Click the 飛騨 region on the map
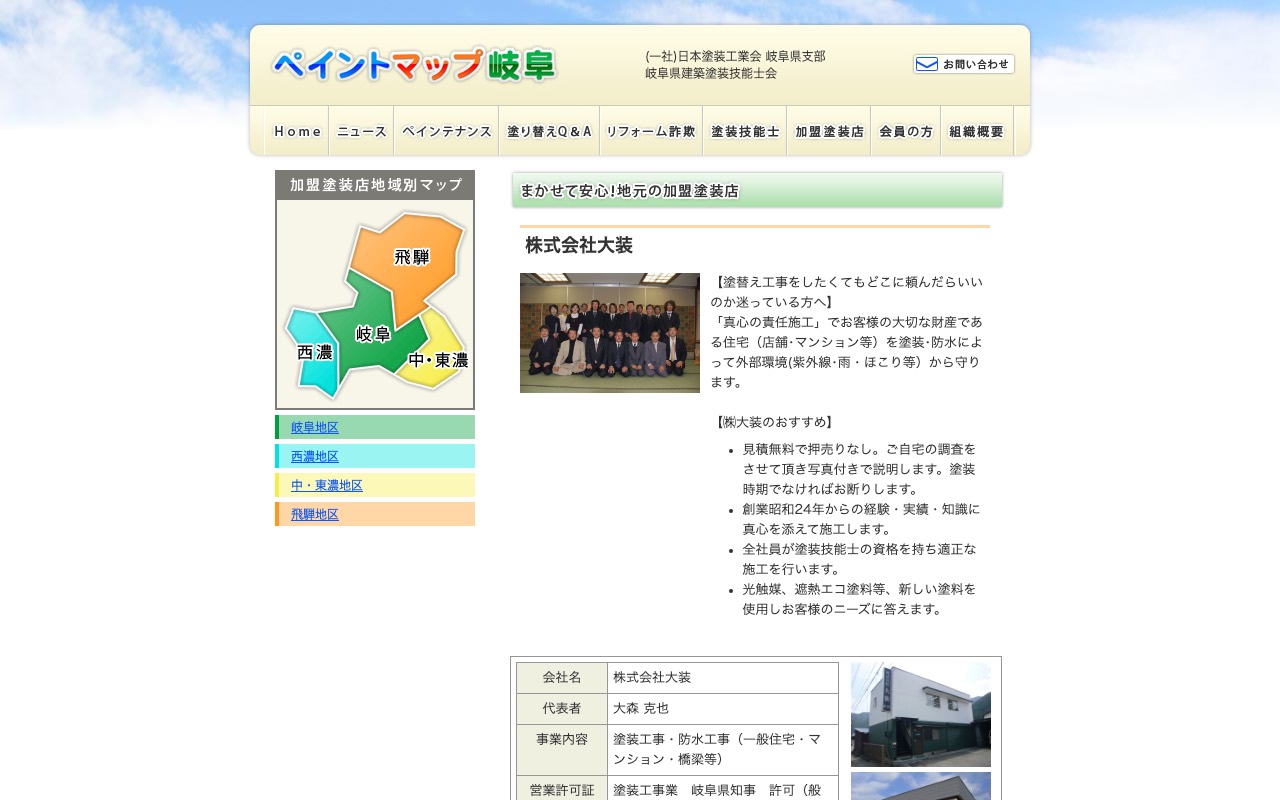Viewport: 1280px width, 800px height. click(412, 257)
